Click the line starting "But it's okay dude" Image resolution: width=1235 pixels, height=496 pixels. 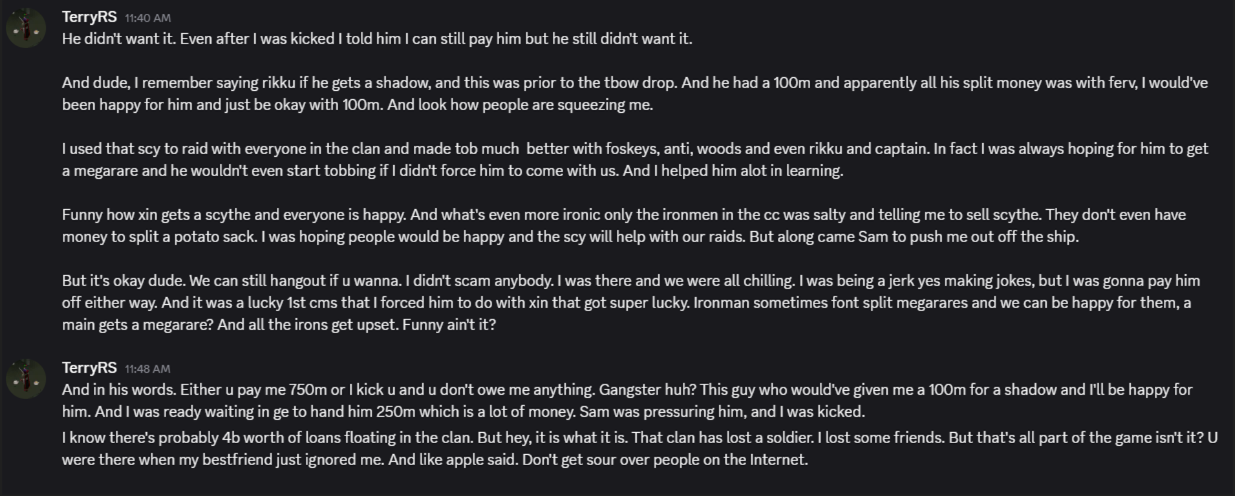pos(630,281)
